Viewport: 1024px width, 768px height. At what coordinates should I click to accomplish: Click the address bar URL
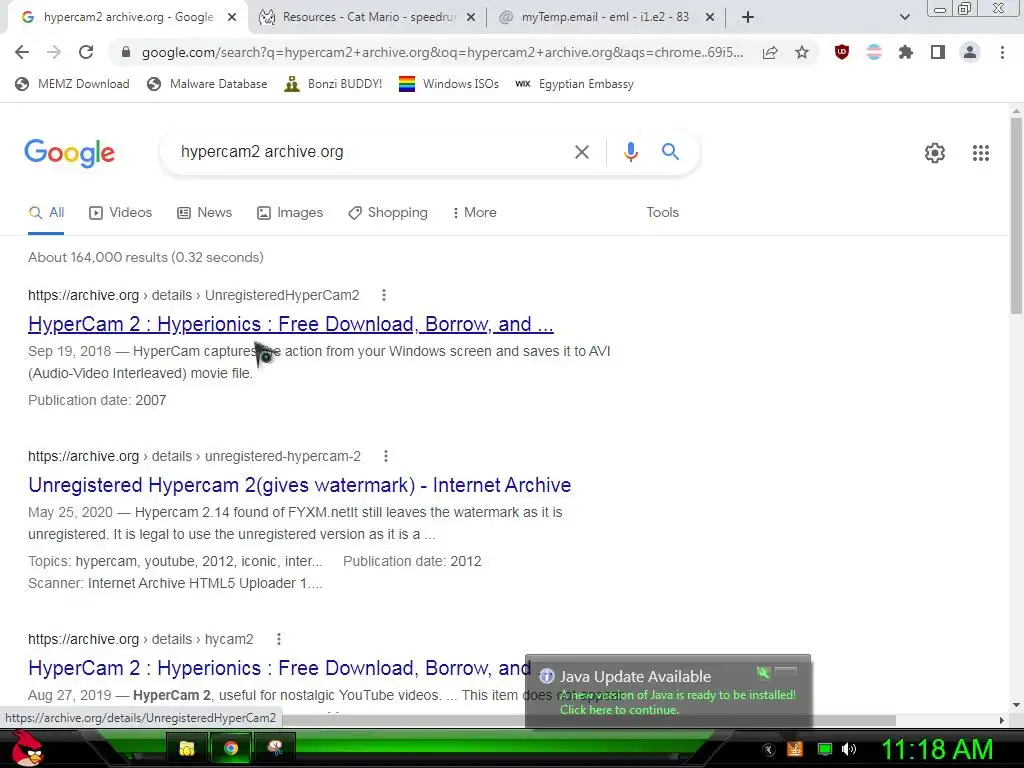443,52
